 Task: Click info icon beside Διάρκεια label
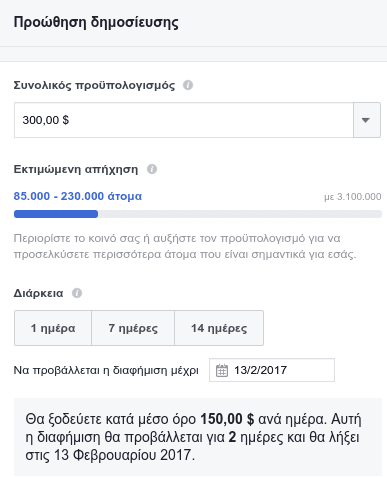point(77,293)
